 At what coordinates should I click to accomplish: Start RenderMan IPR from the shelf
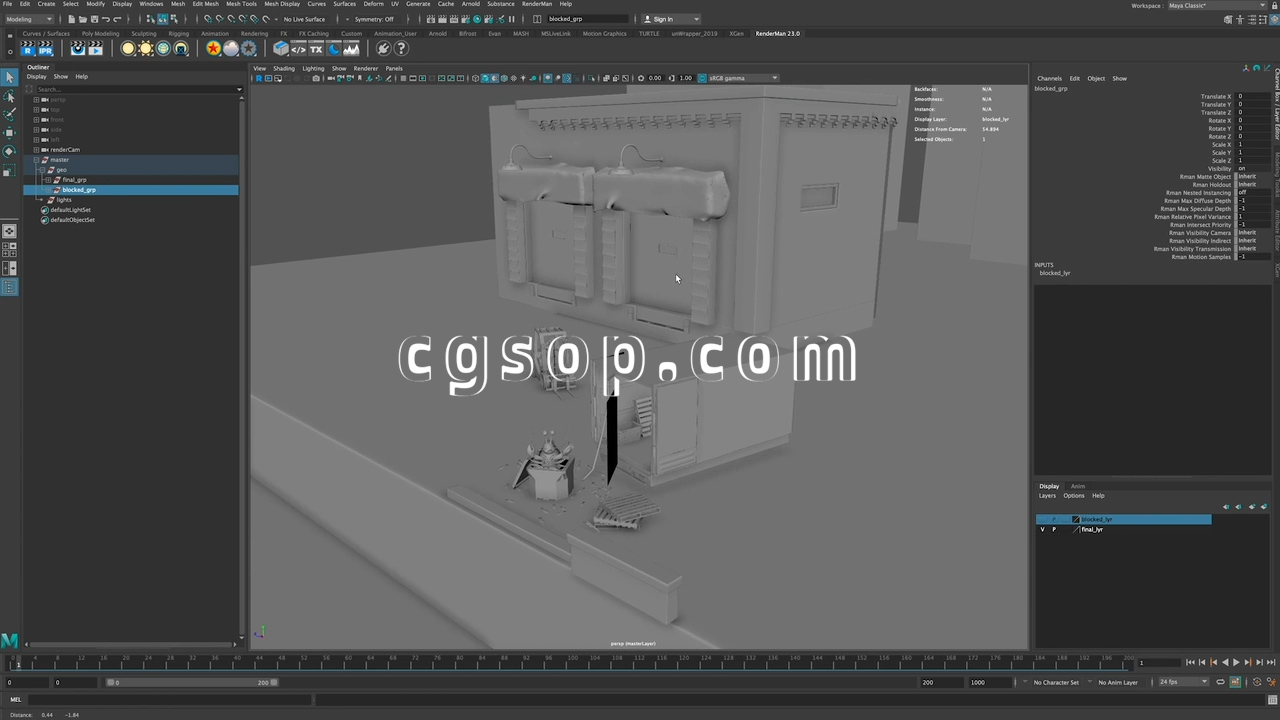tap(45, 48)
